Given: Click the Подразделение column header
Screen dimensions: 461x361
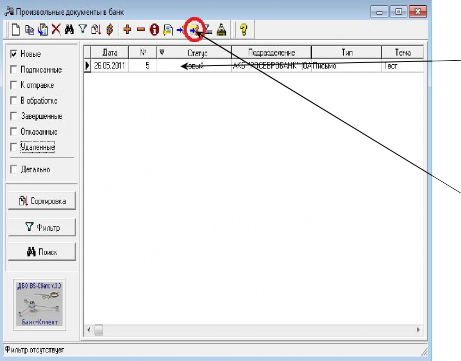Looking at the screenshot, I should 271,52.
